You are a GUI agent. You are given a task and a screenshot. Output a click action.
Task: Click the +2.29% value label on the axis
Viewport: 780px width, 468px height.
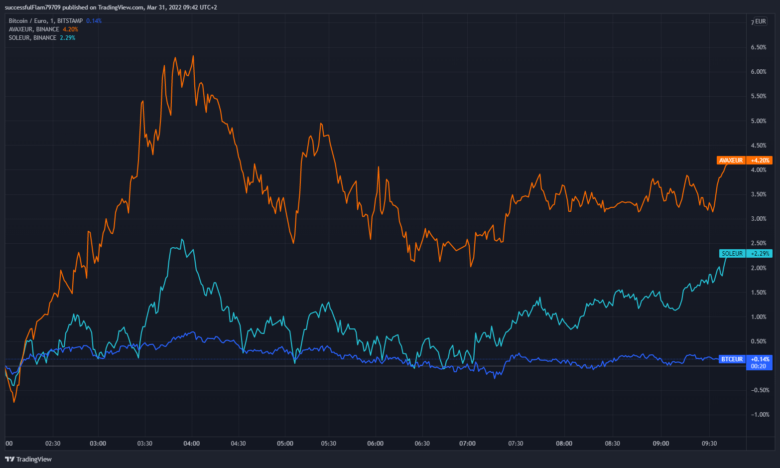760,254
